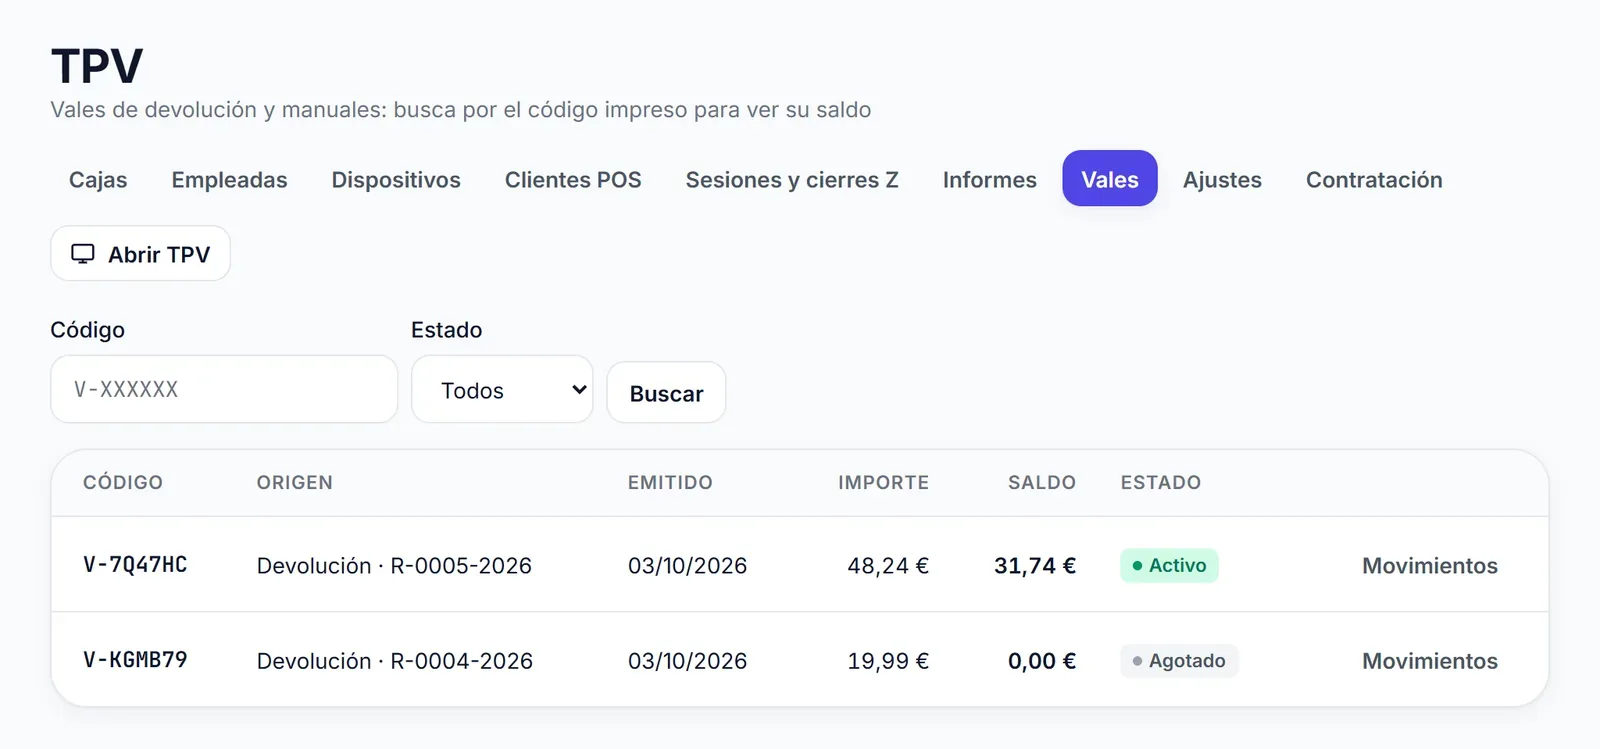This screenshot has height=749, width=1600.
Task: Go to the Dispositivos tab
Action: pos(396,180)
